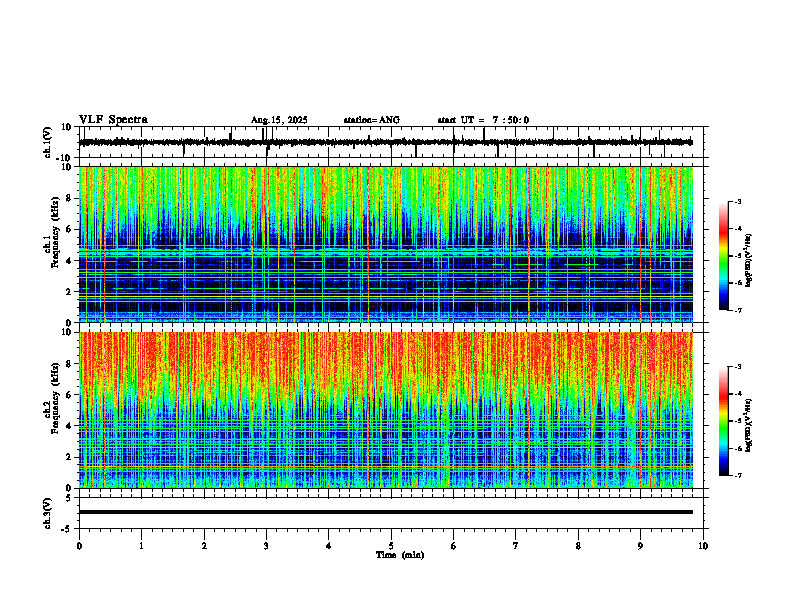This screenshot has width=792, height=612.
Task: Click the "-3" label atop ch.1 colorbar
Action: [737, 201]
